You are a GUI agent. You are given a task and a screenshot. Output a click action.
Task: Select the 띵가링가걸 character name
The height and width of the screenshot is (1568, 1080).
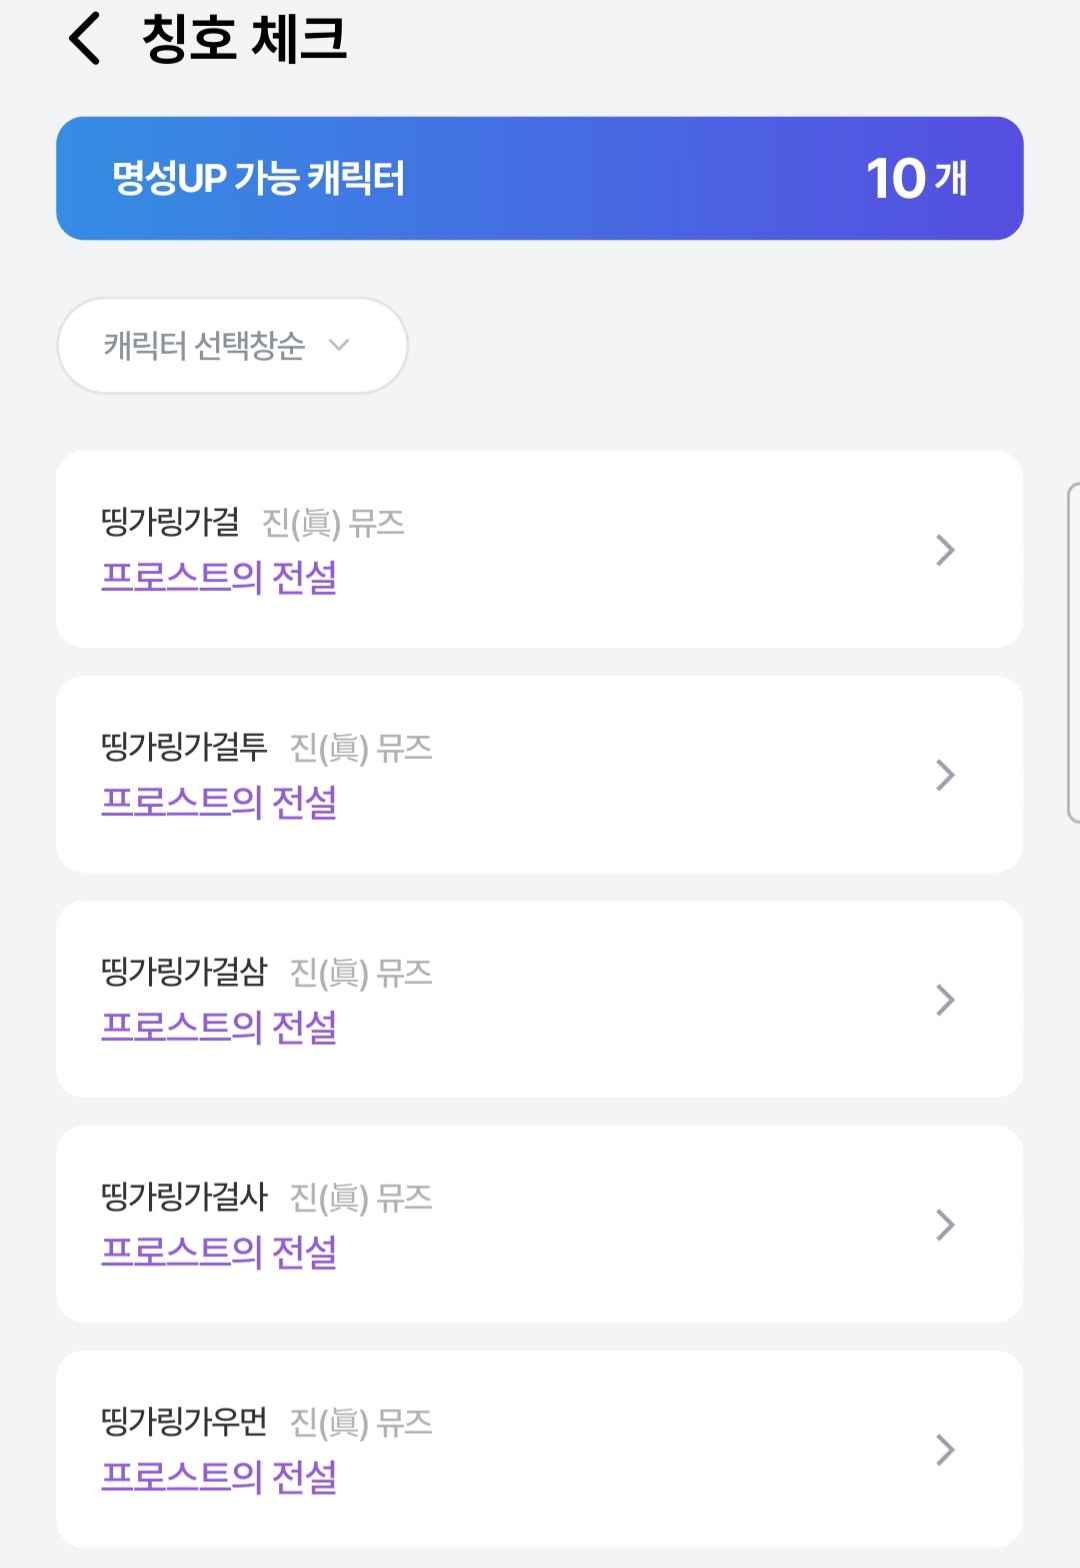coord(170,522)
